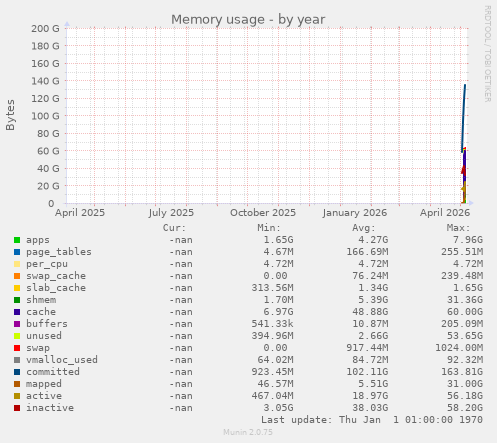This screenshot has width=497, height=443.
Task: Click the yellow slab_cache legend swatch
Action: [x=17, y=288]
